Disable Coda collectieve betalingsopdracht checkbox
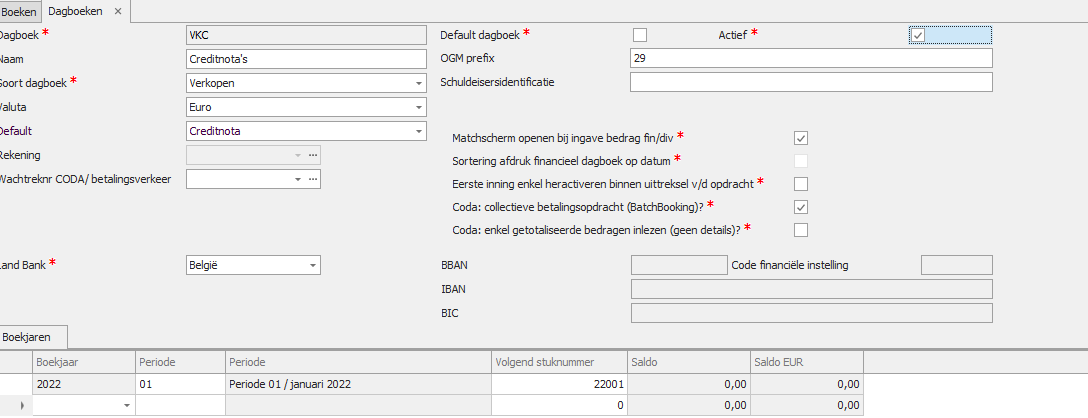Screen dimensions: 1088x418 pos(801,207)
